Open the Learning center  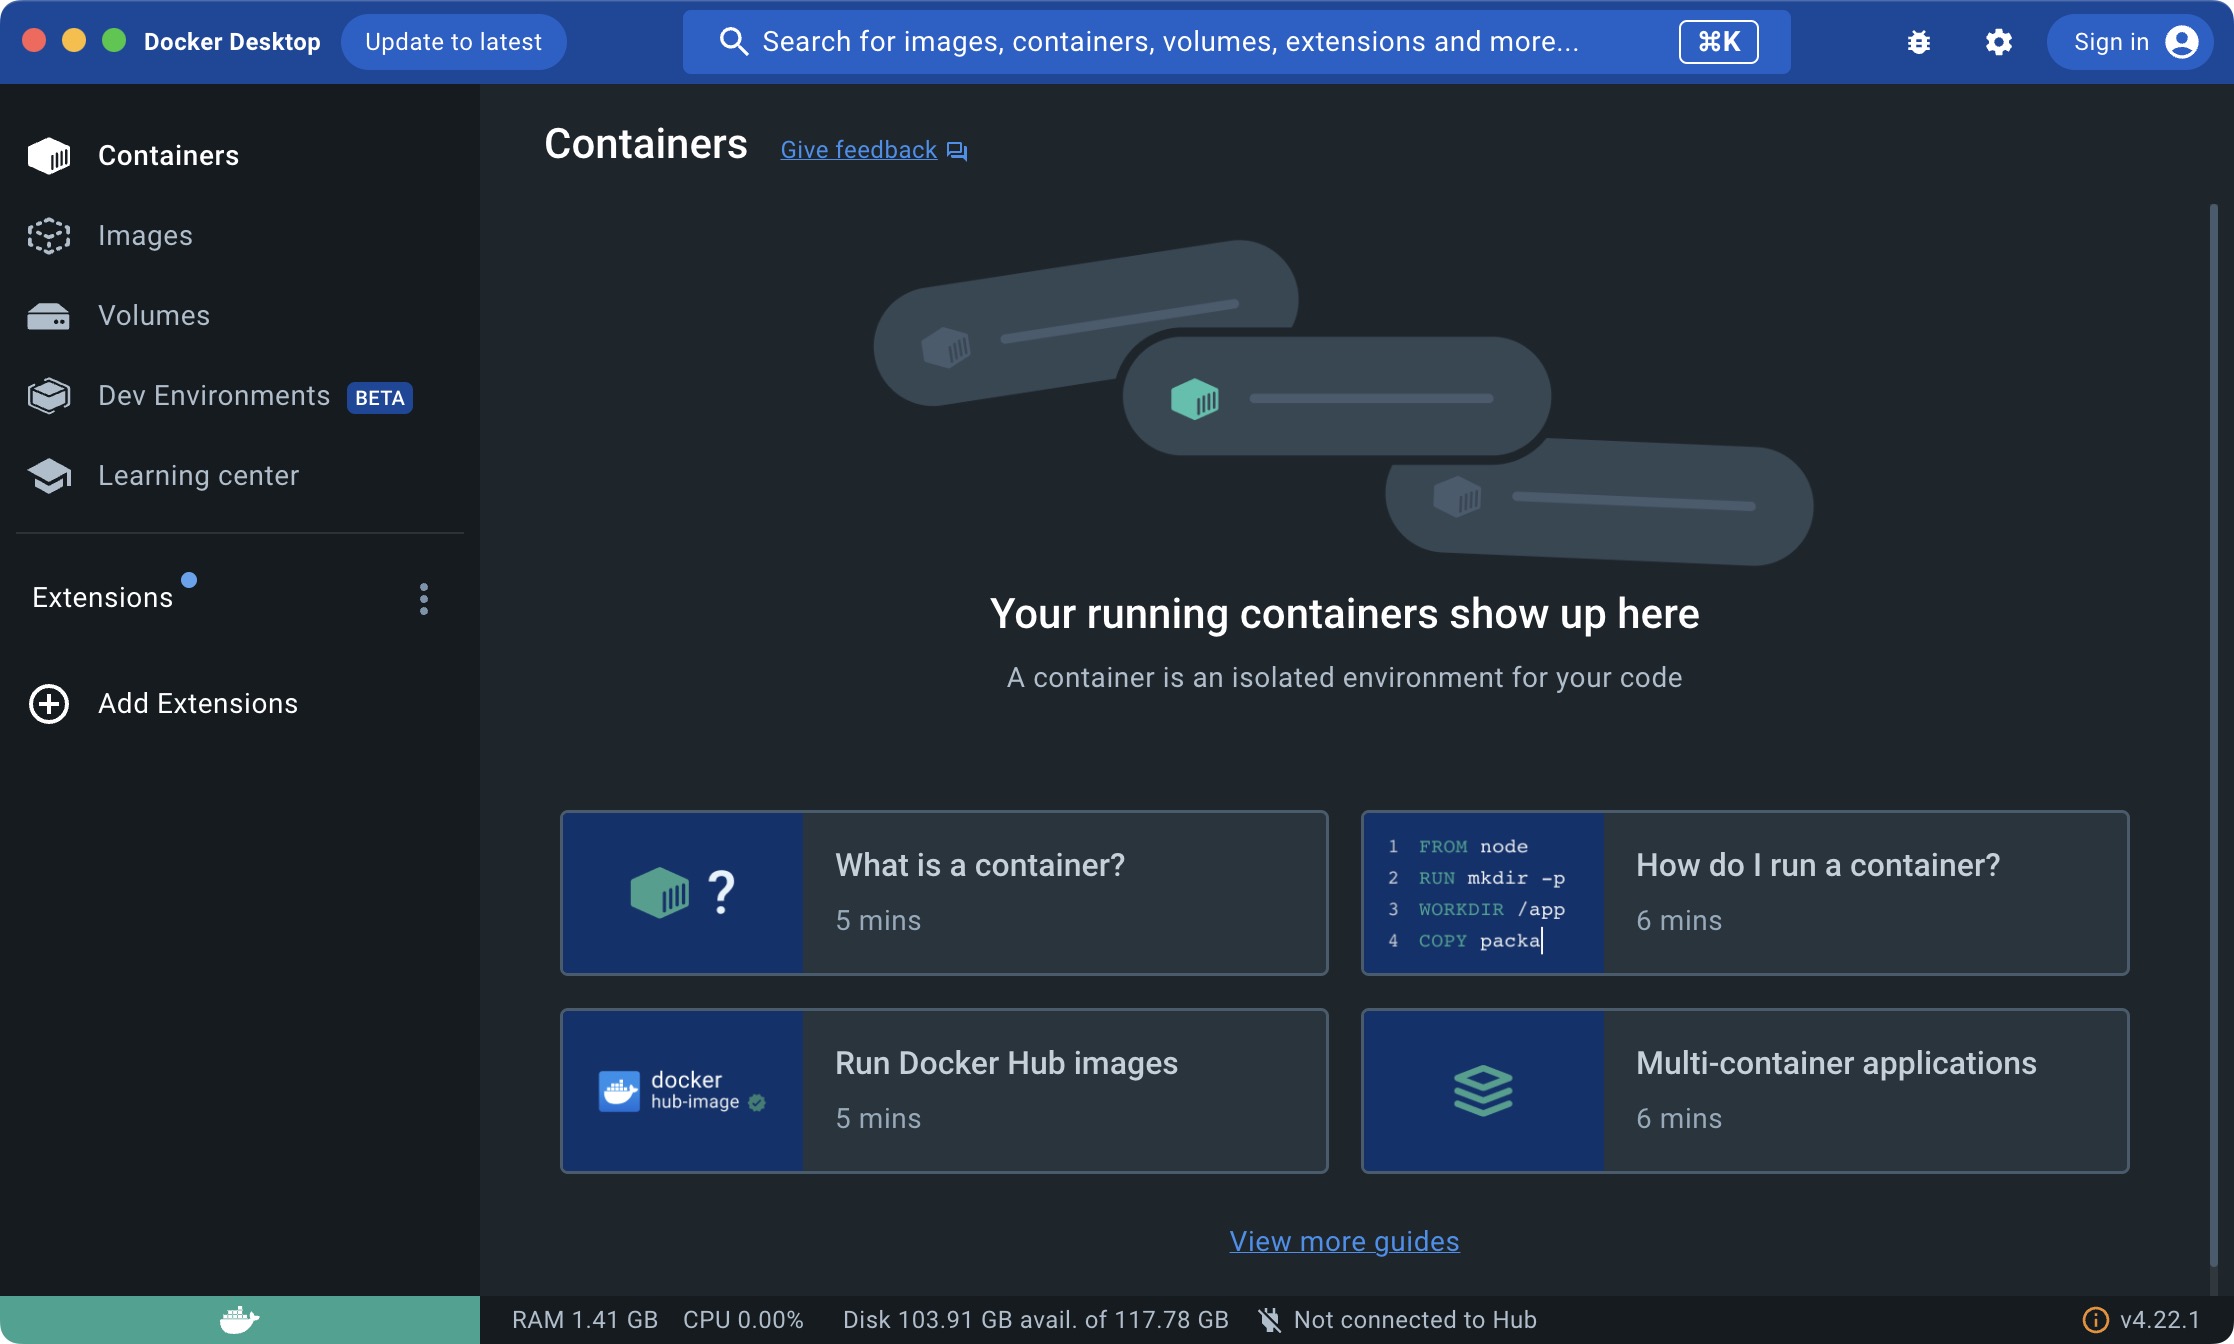(198, 476)
